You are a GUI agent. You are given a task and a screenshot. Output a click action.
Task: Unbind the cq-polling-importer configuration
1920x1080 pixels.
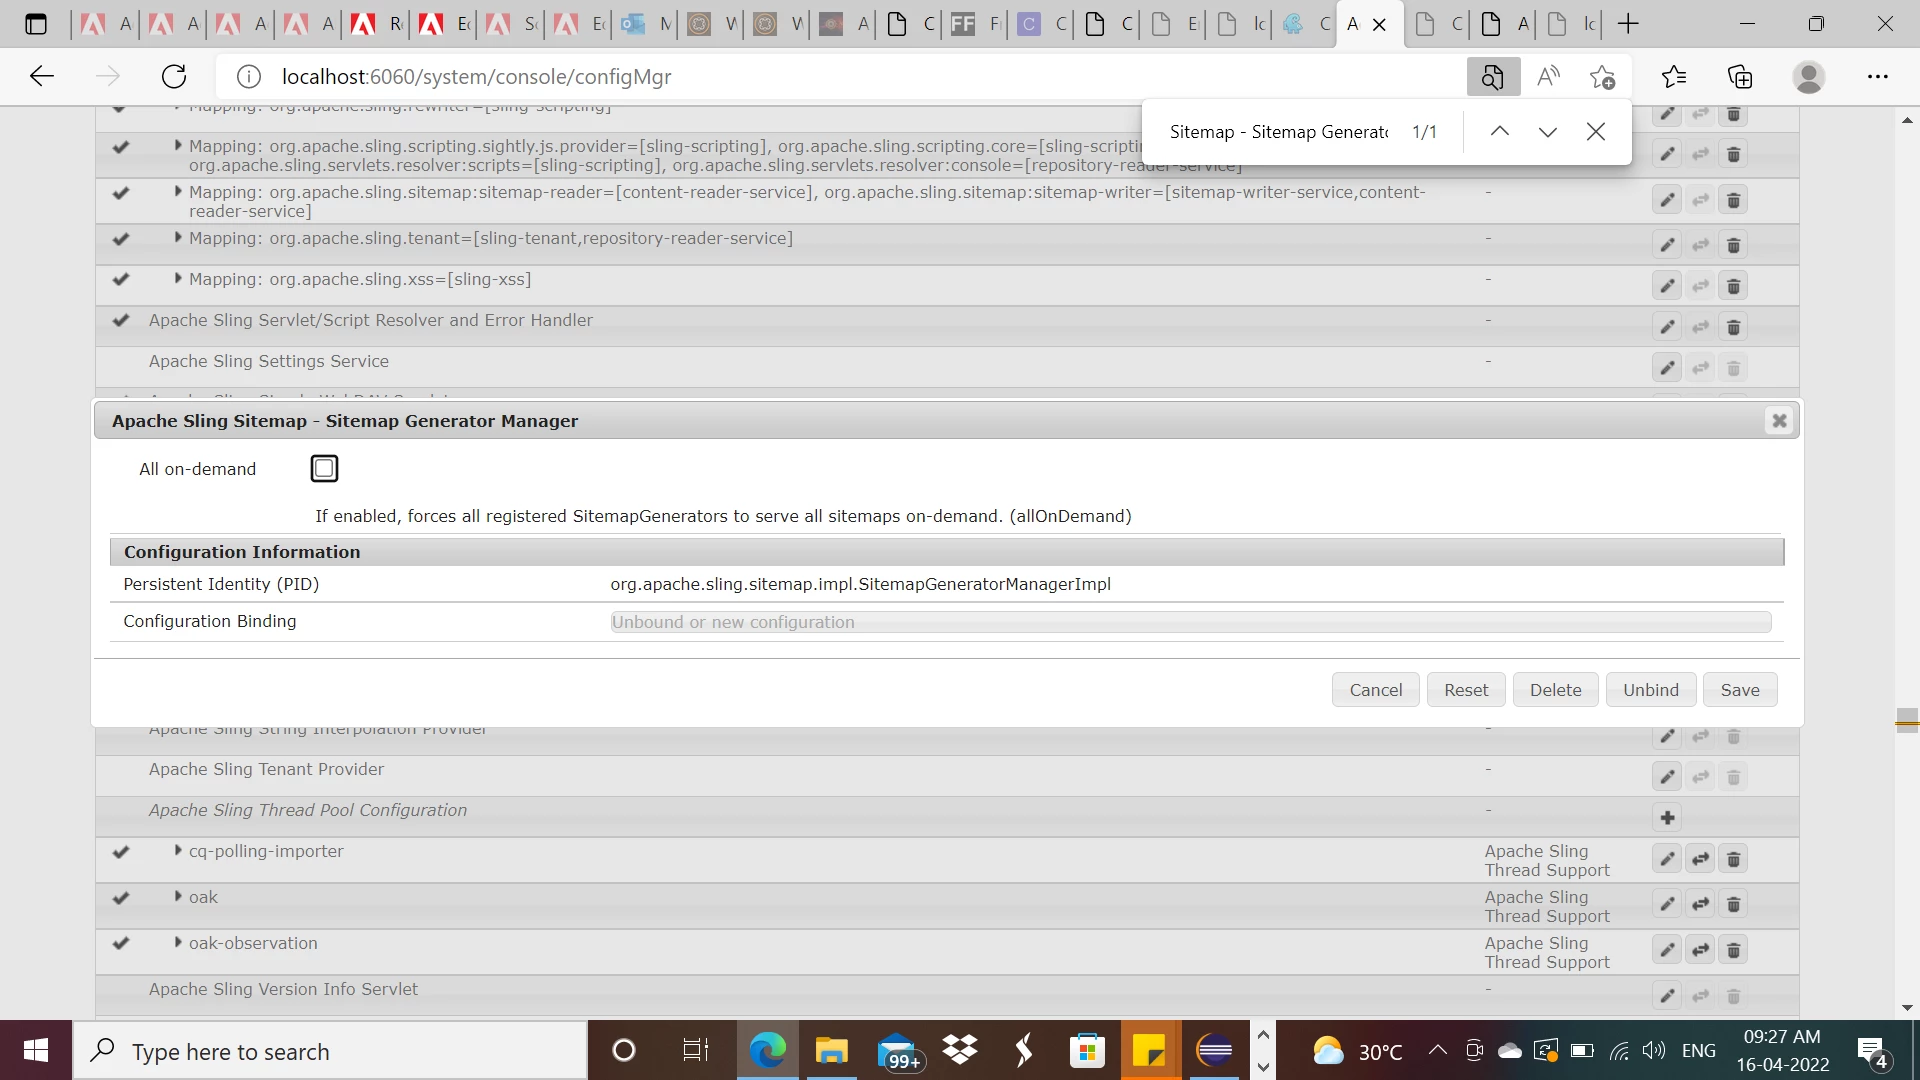tap(1700, 859)
